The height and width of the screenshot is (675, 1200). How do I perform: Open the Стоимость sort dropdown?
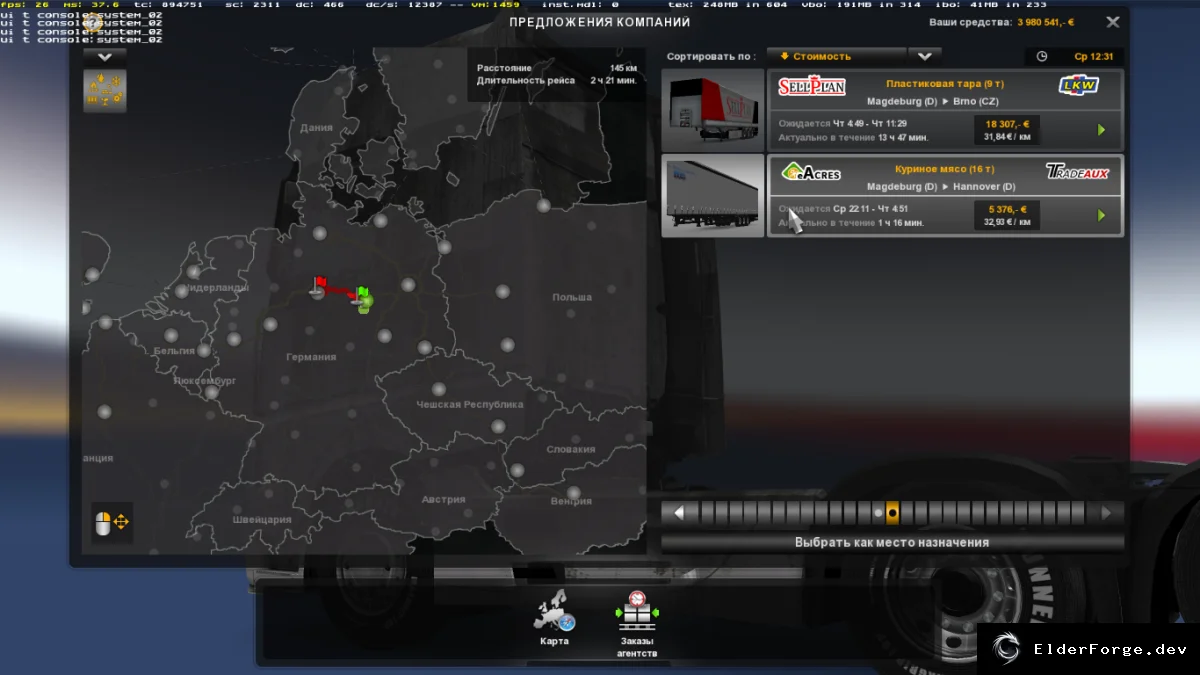837,56
